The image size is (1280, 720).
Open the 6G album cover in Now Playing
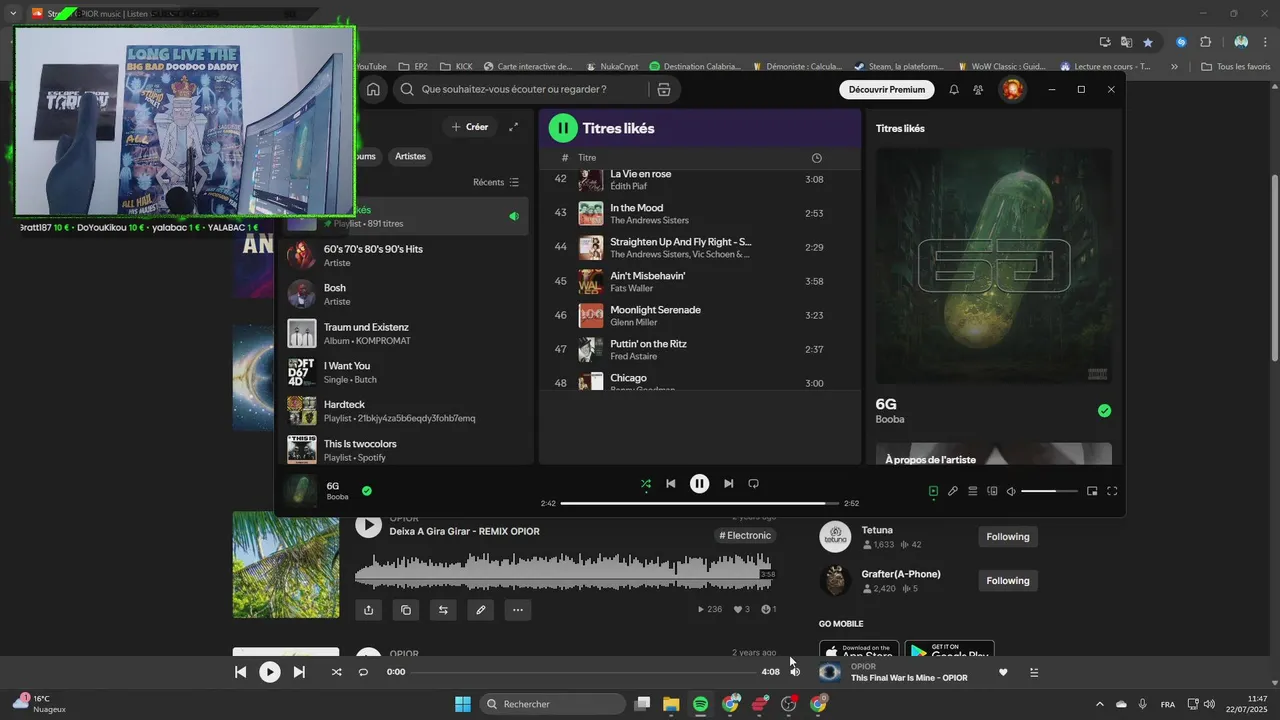[994, 266]
